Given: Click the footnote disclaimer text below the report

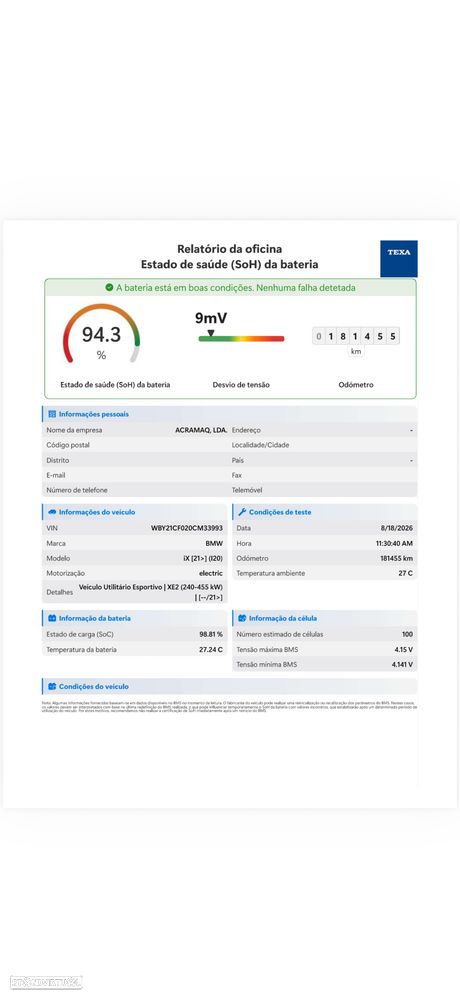Looking at the screenshot, I should 229,707.
